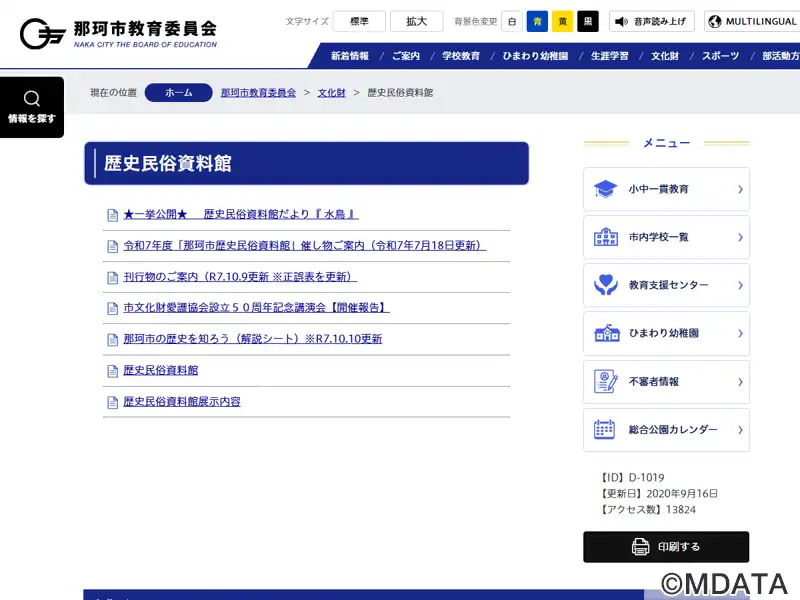Open the 歴史民俗資料館展示内容 link

[x=181, y=402]
